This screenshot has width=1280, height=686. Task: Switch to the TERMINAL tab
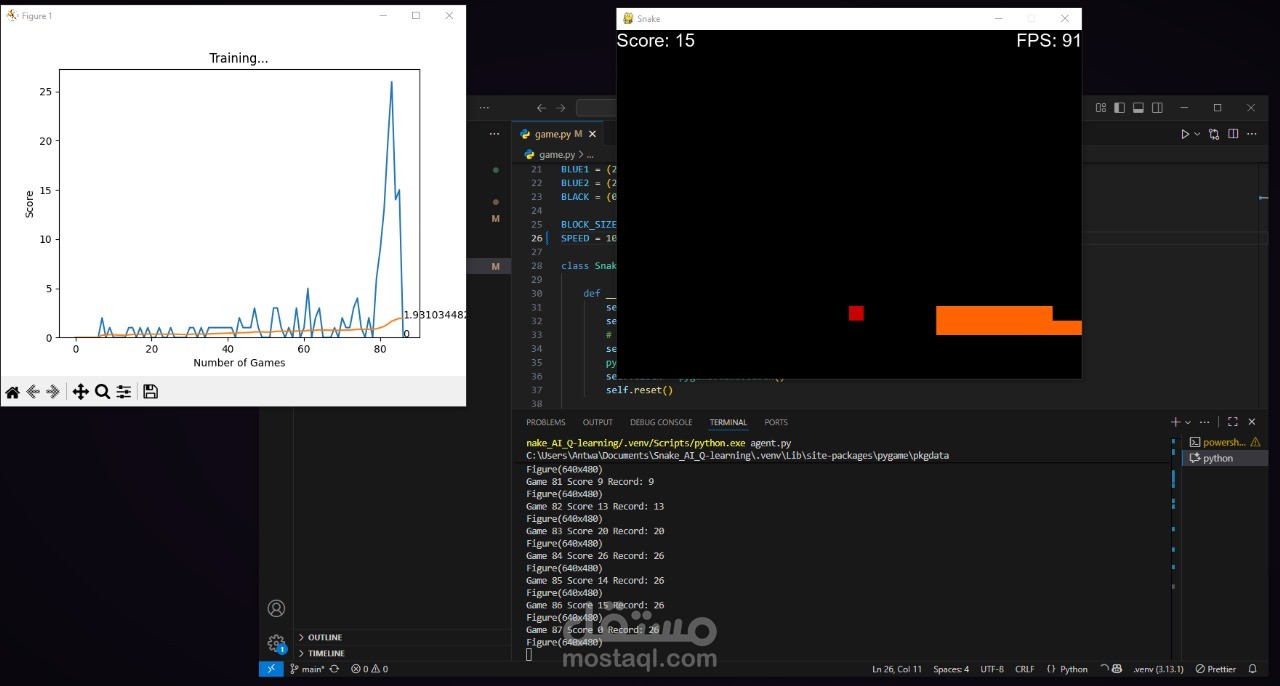coord(728,422)
